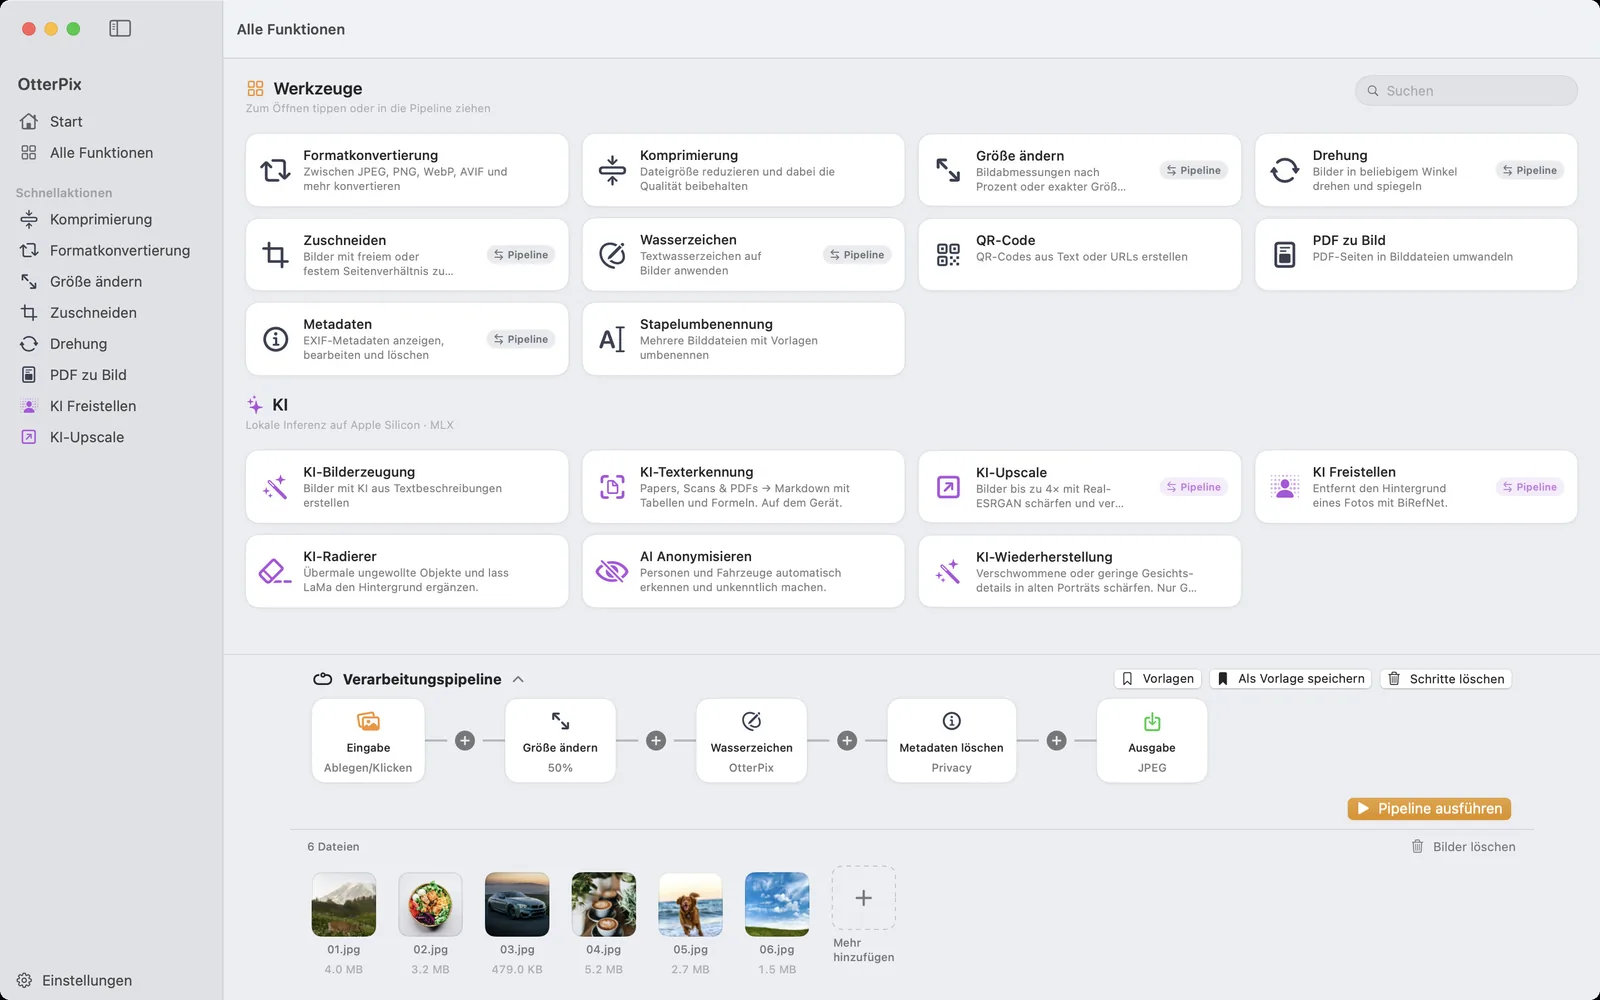Viewport: 1600px width, 1000px height.
Task: Click the KI-Upscale card icon
Action: [948, 487]
